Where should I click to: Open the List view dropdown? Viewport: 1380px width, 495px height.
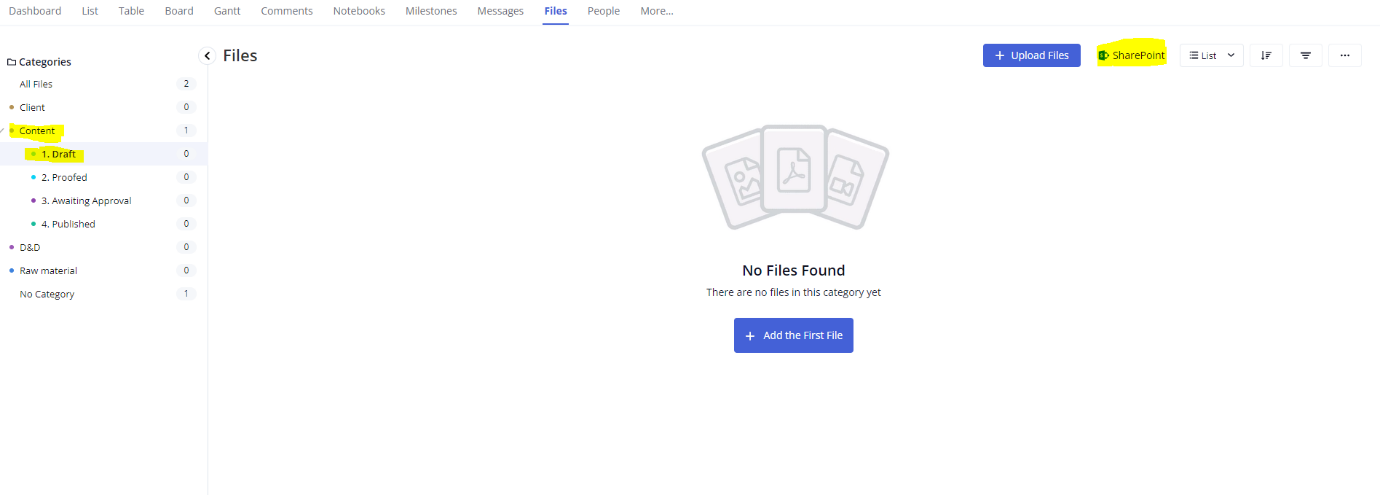click(x=1212, y=56)
